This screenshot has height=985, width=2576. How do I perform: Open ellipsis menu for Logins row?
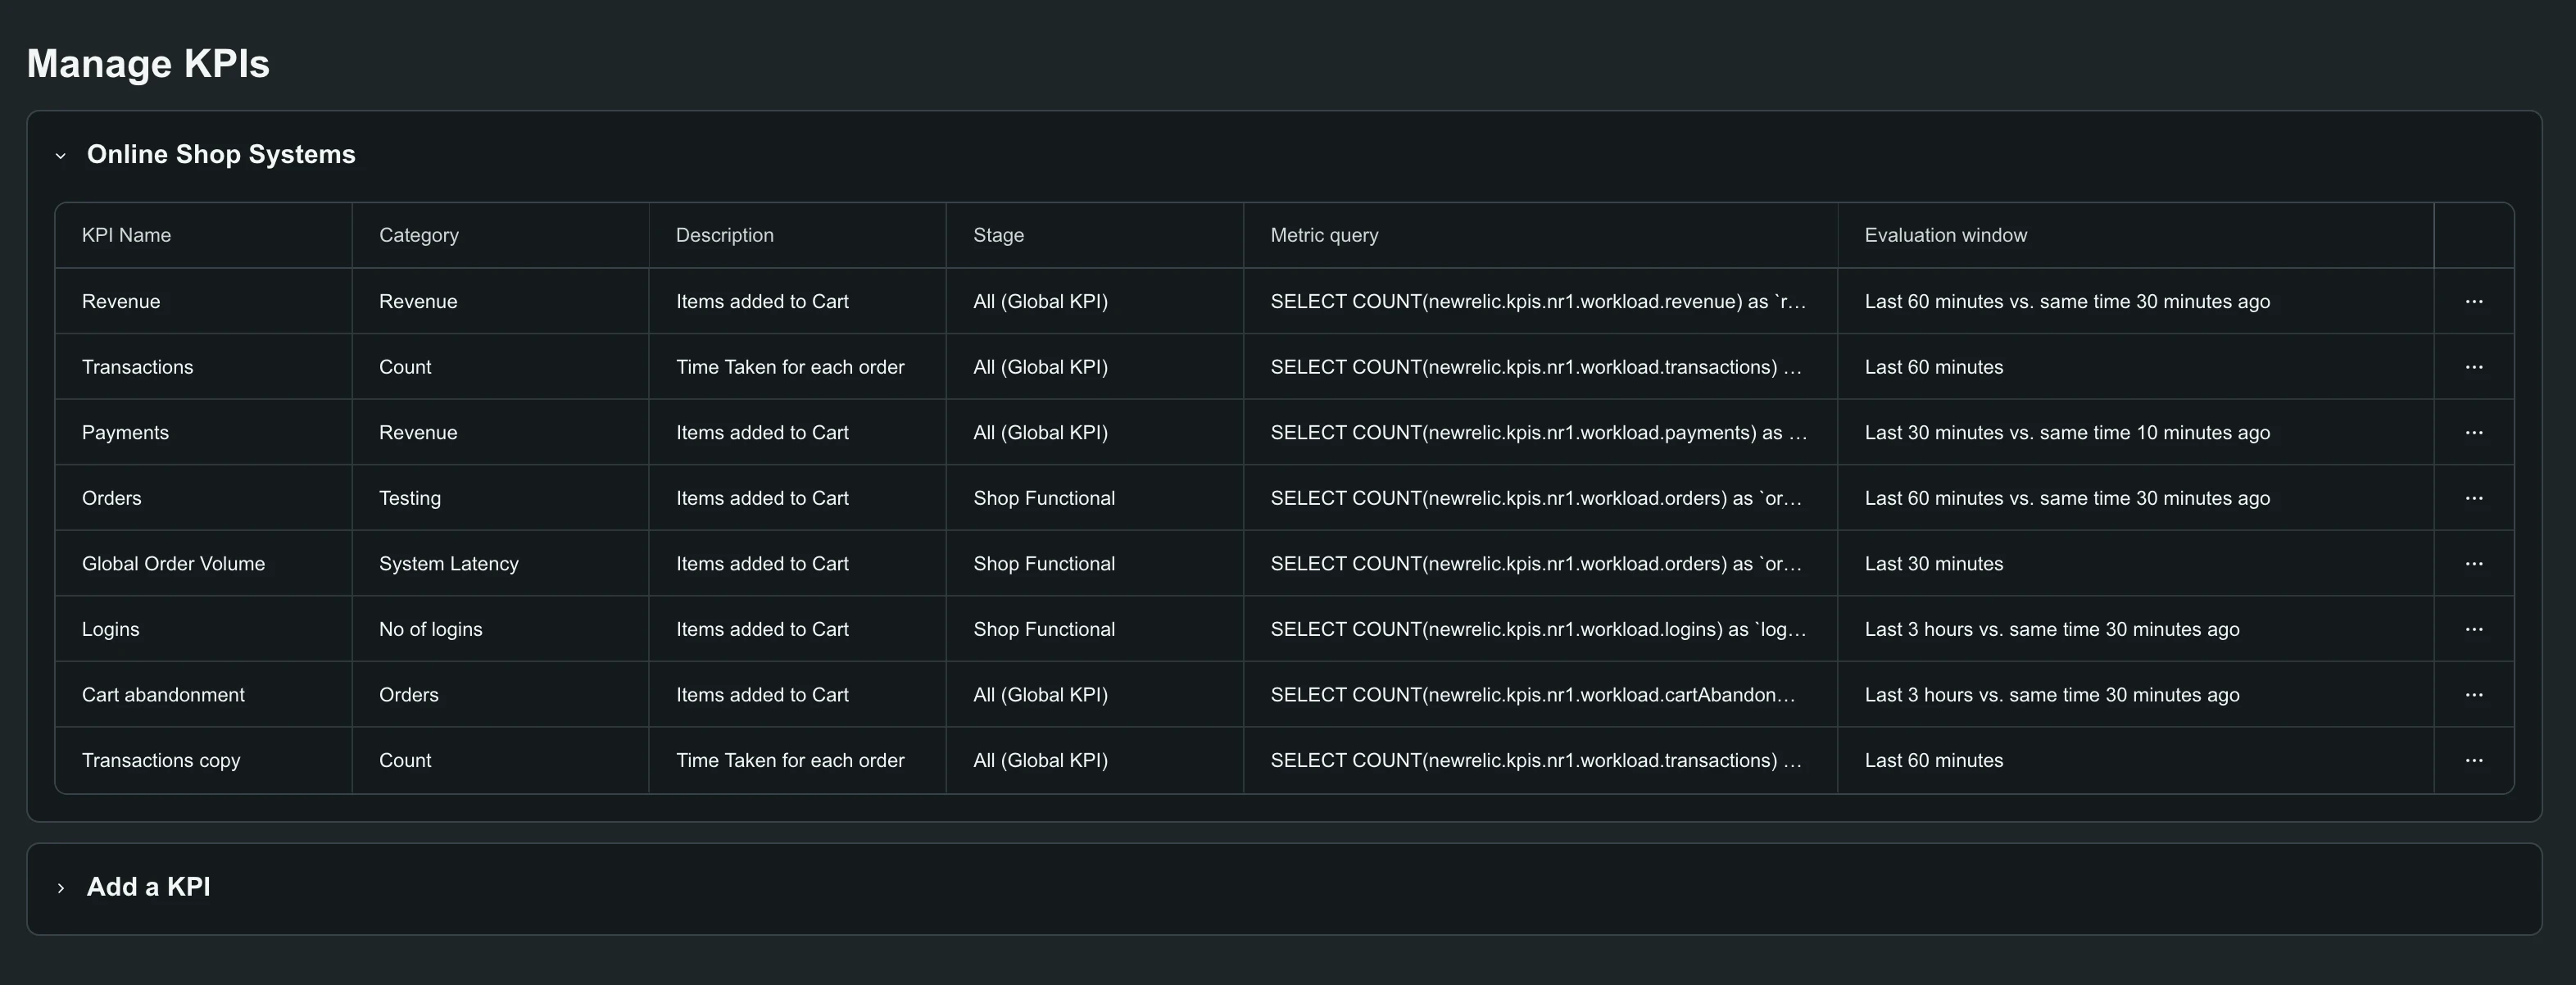click(x=2473, y=629)
